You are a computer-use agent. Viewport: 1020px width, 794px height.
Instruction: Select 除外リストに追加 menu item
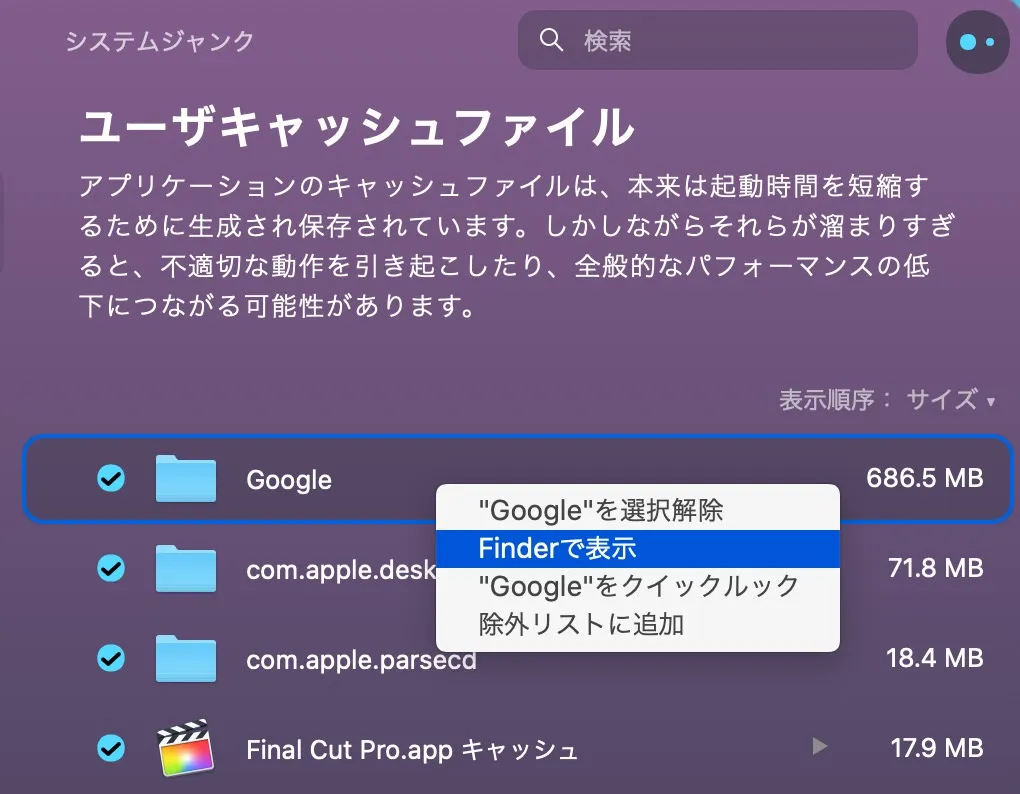click(638, 624)
